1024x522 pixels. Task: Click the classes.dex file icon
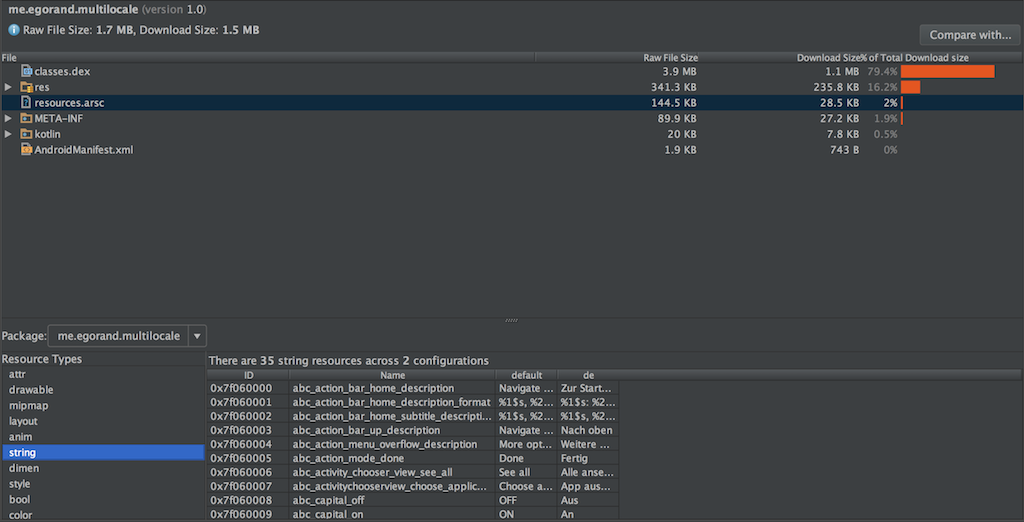[x=27, y=71]
